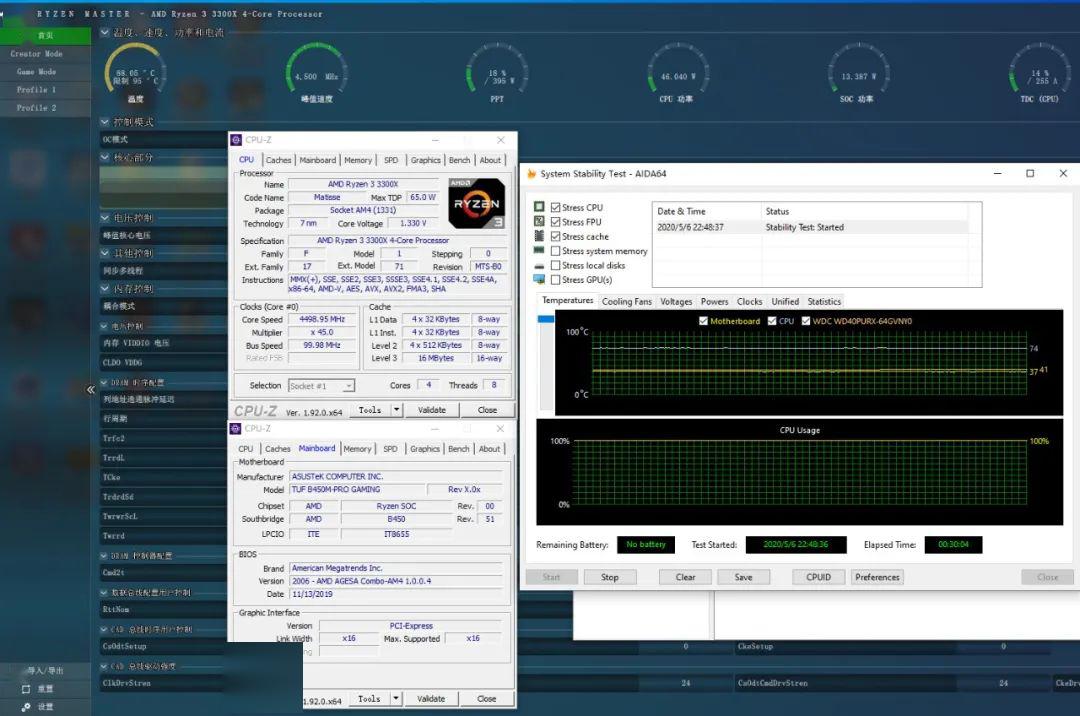Click the memory module icon beside Stress system memory
Image resolution: width=1080 pixels, height=716 pixels.
coord(539,251)
